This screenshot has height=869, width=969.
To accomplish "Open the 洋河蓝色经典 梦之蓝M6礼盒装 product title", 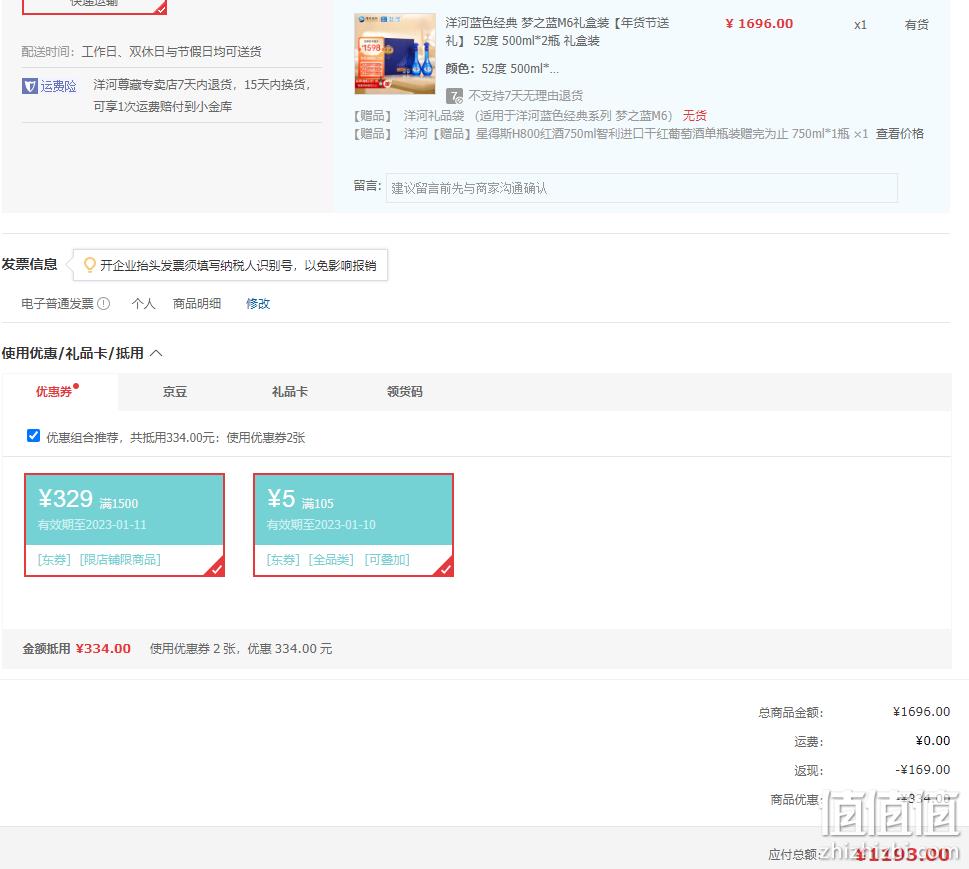I will pyautogui.click(x=557, y=32).
